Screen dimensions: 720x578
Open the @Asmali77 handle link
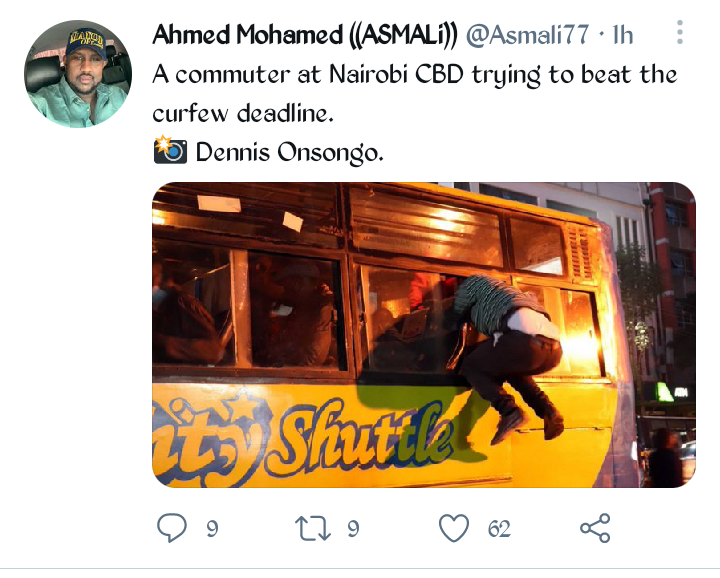(x=527, y=35)
